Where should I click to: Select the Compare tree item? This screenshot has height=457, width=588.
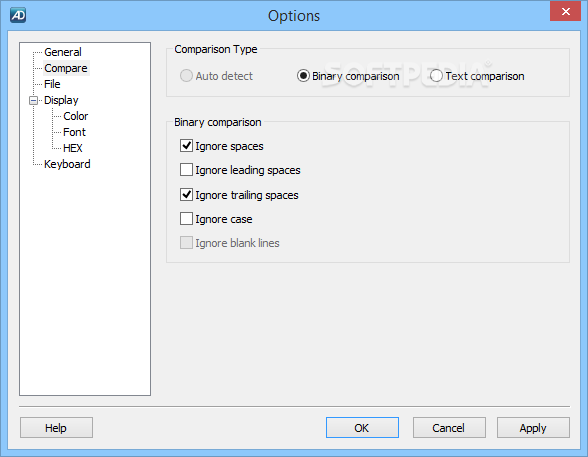click(x=66, y=68)
